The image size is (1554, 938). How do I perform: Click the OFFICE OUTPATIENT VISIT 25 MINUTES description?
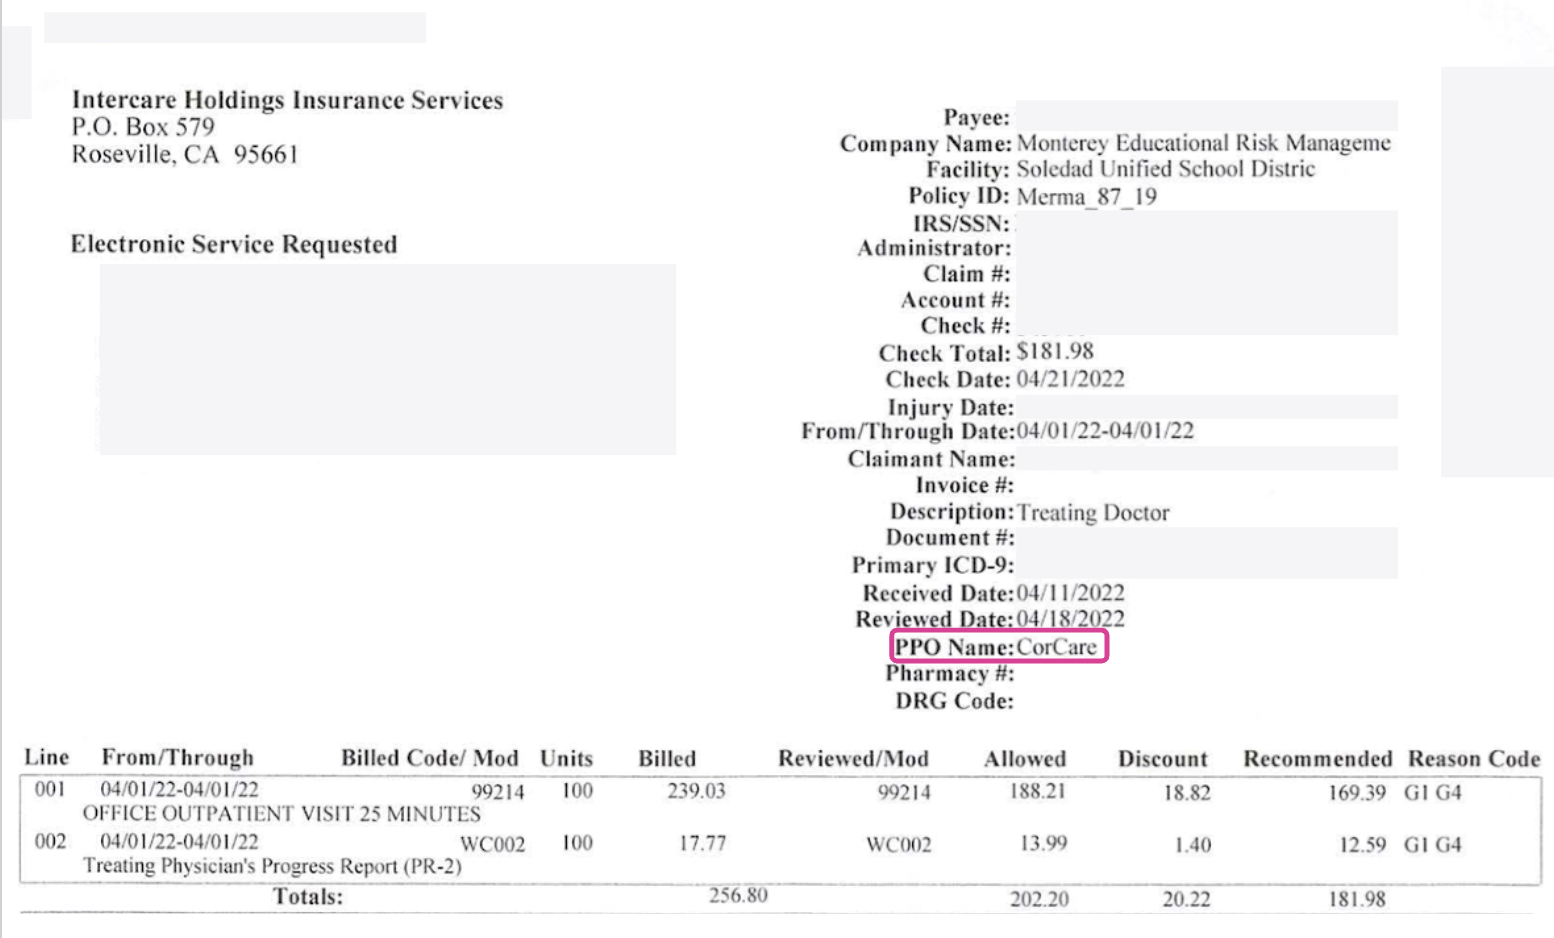pyautogui.click(x=281, y=814)
